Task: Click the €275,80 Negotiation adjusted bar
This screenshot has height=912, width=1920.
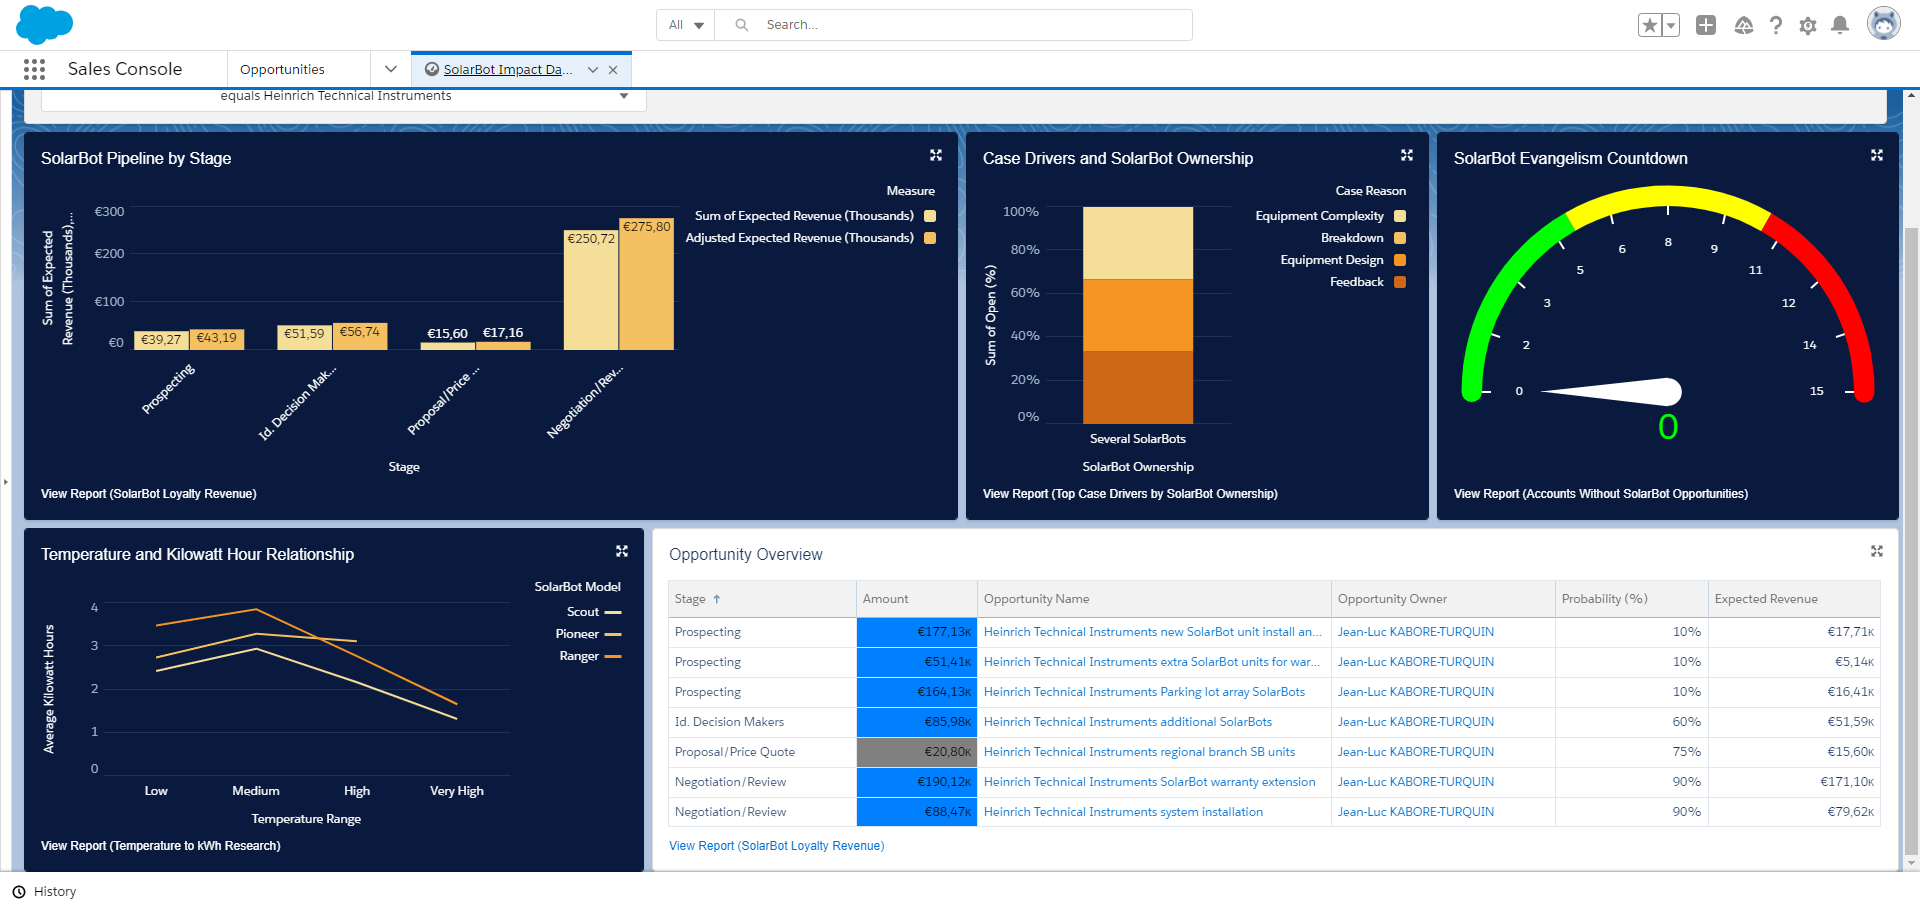Action: 647,284
